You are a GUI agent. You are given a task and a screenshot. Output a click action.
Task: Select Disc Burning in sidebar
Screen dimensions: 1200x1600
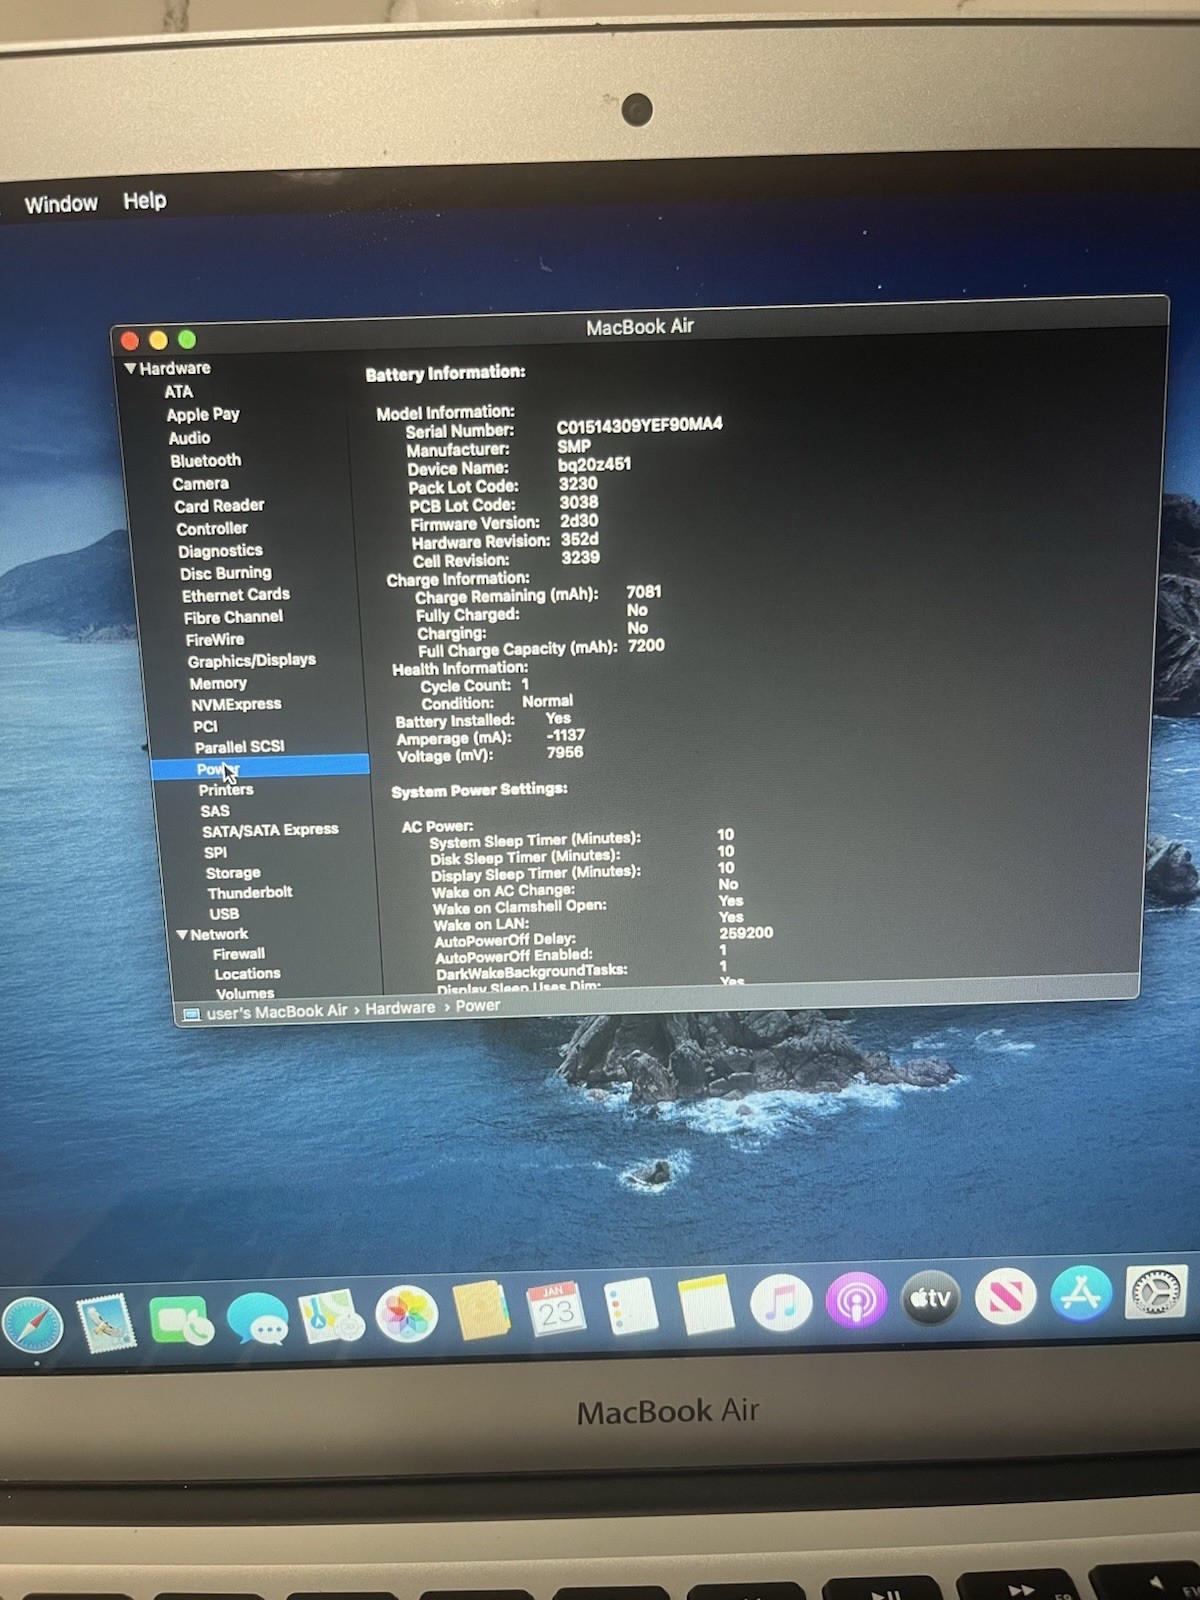tap(225, 573)
